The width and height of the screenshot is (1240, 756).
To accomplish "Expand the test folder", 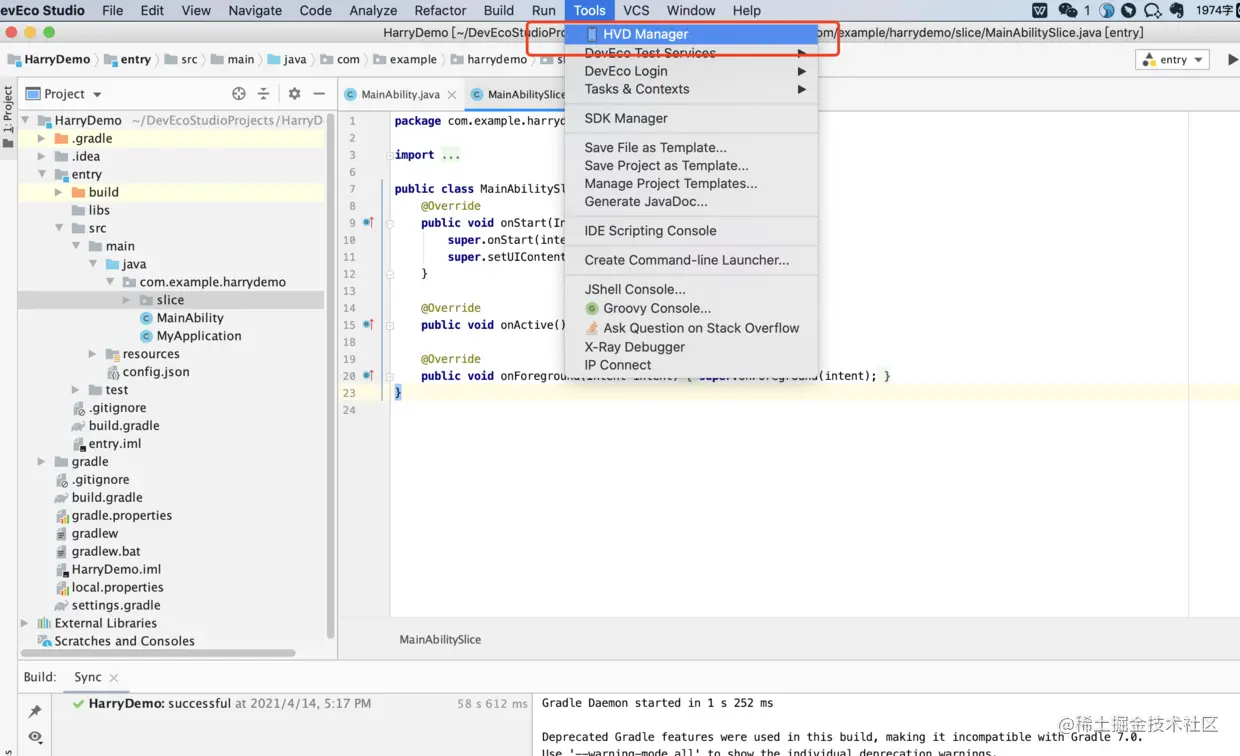I will point(75,390).
